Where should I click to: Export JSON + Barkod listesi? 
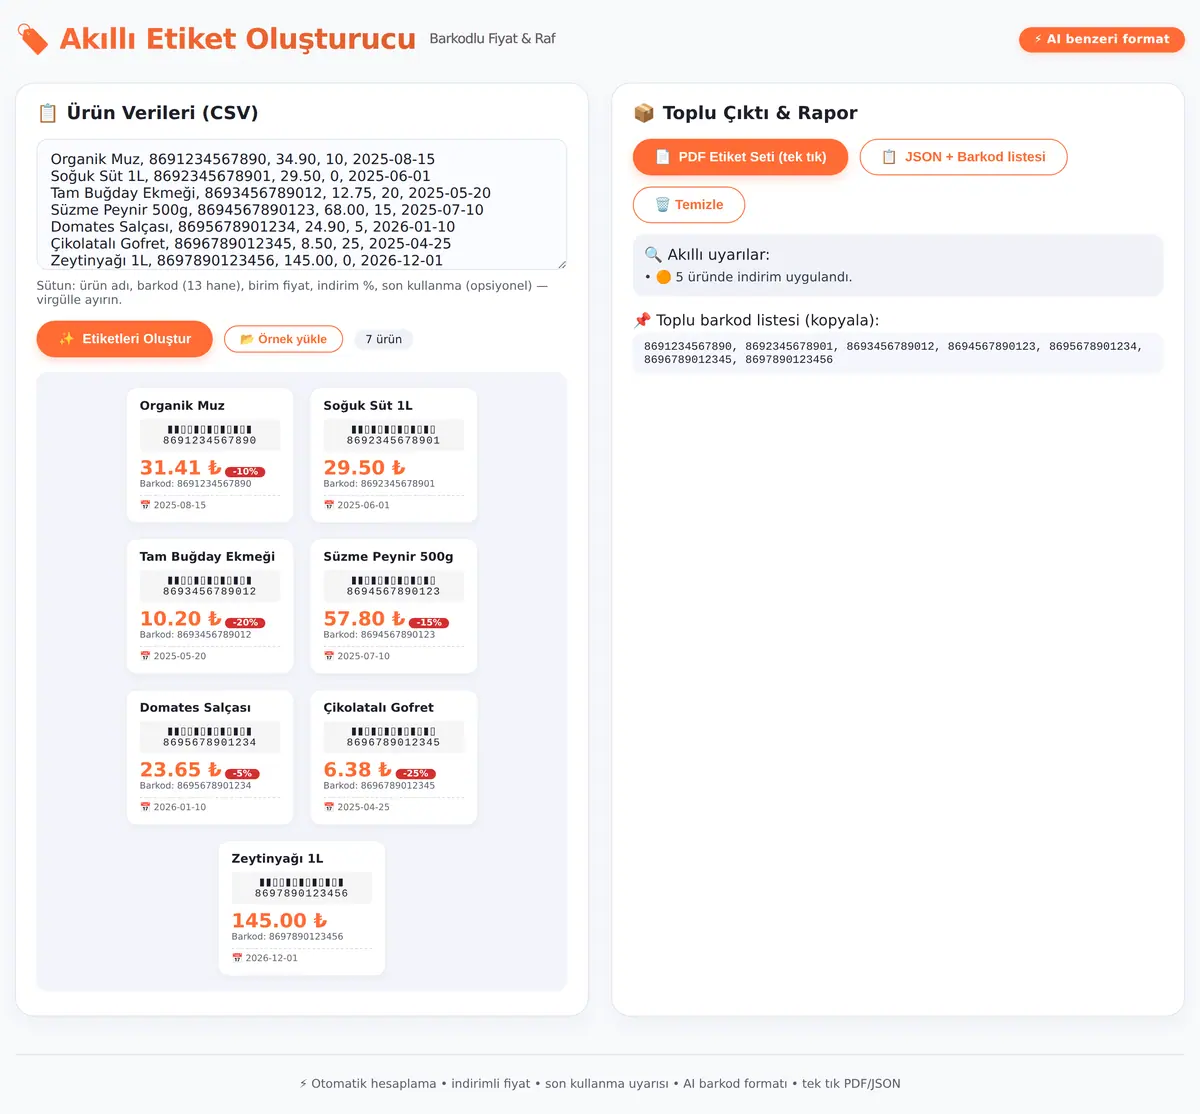click(x=964, y=157)
